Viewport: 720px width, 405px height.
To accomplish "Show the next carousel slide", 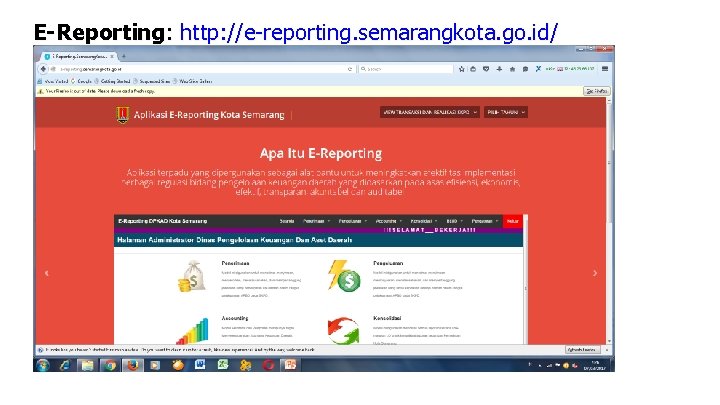I will [595, 273].
